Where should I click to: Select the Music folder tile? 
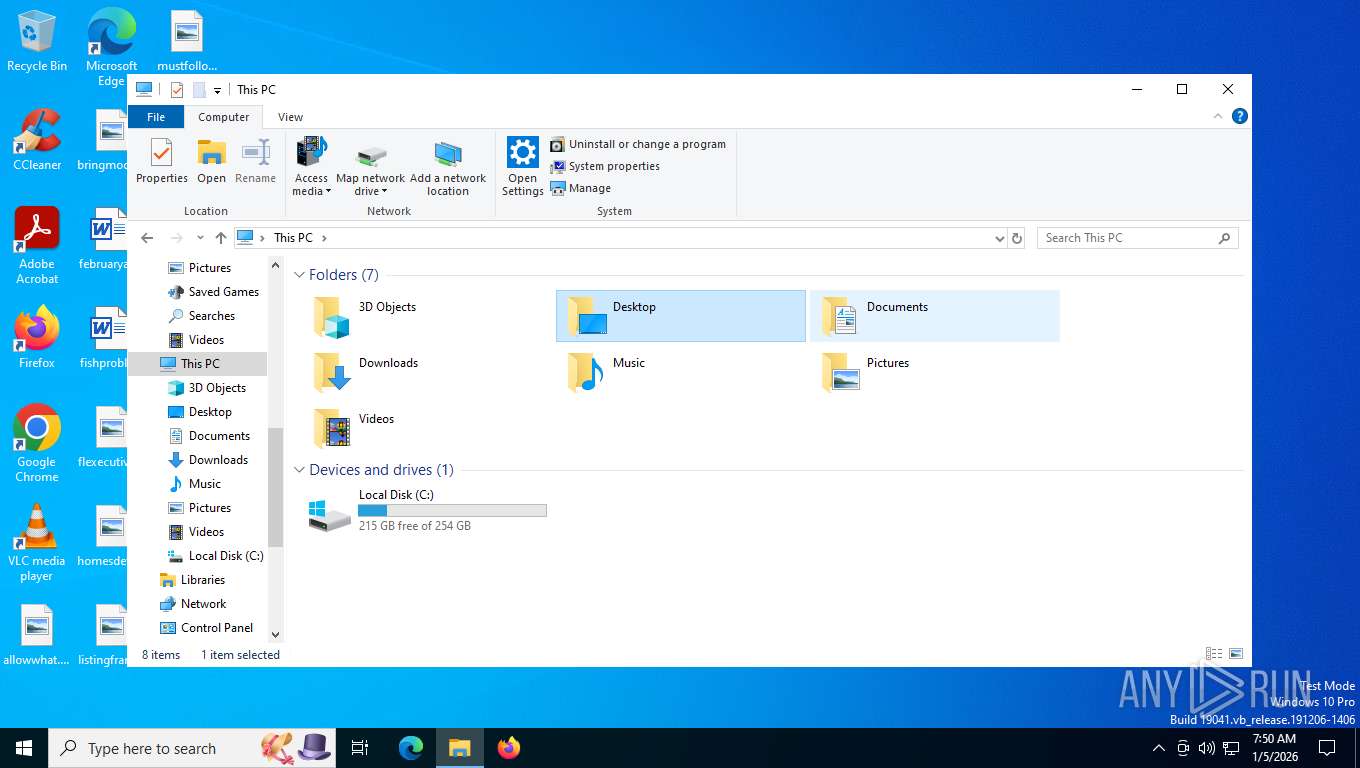pos(680,372)
